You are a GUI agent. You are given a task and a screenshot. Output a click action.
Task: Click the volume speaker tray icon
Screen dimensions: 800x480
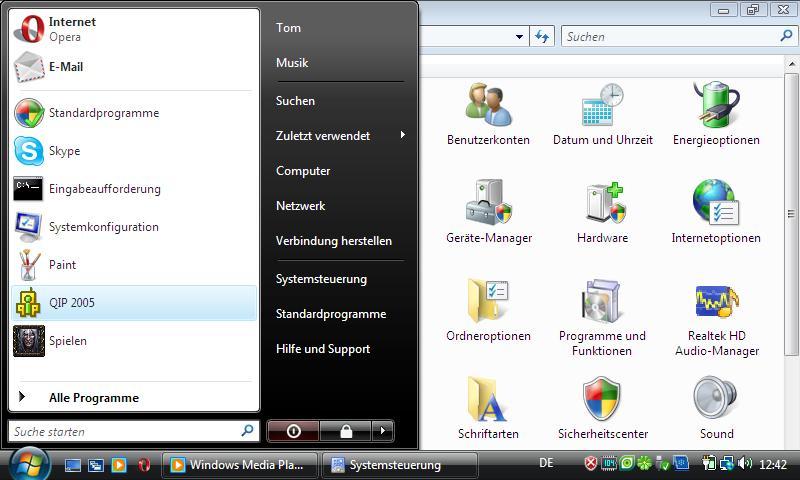[x=745, y=463]
